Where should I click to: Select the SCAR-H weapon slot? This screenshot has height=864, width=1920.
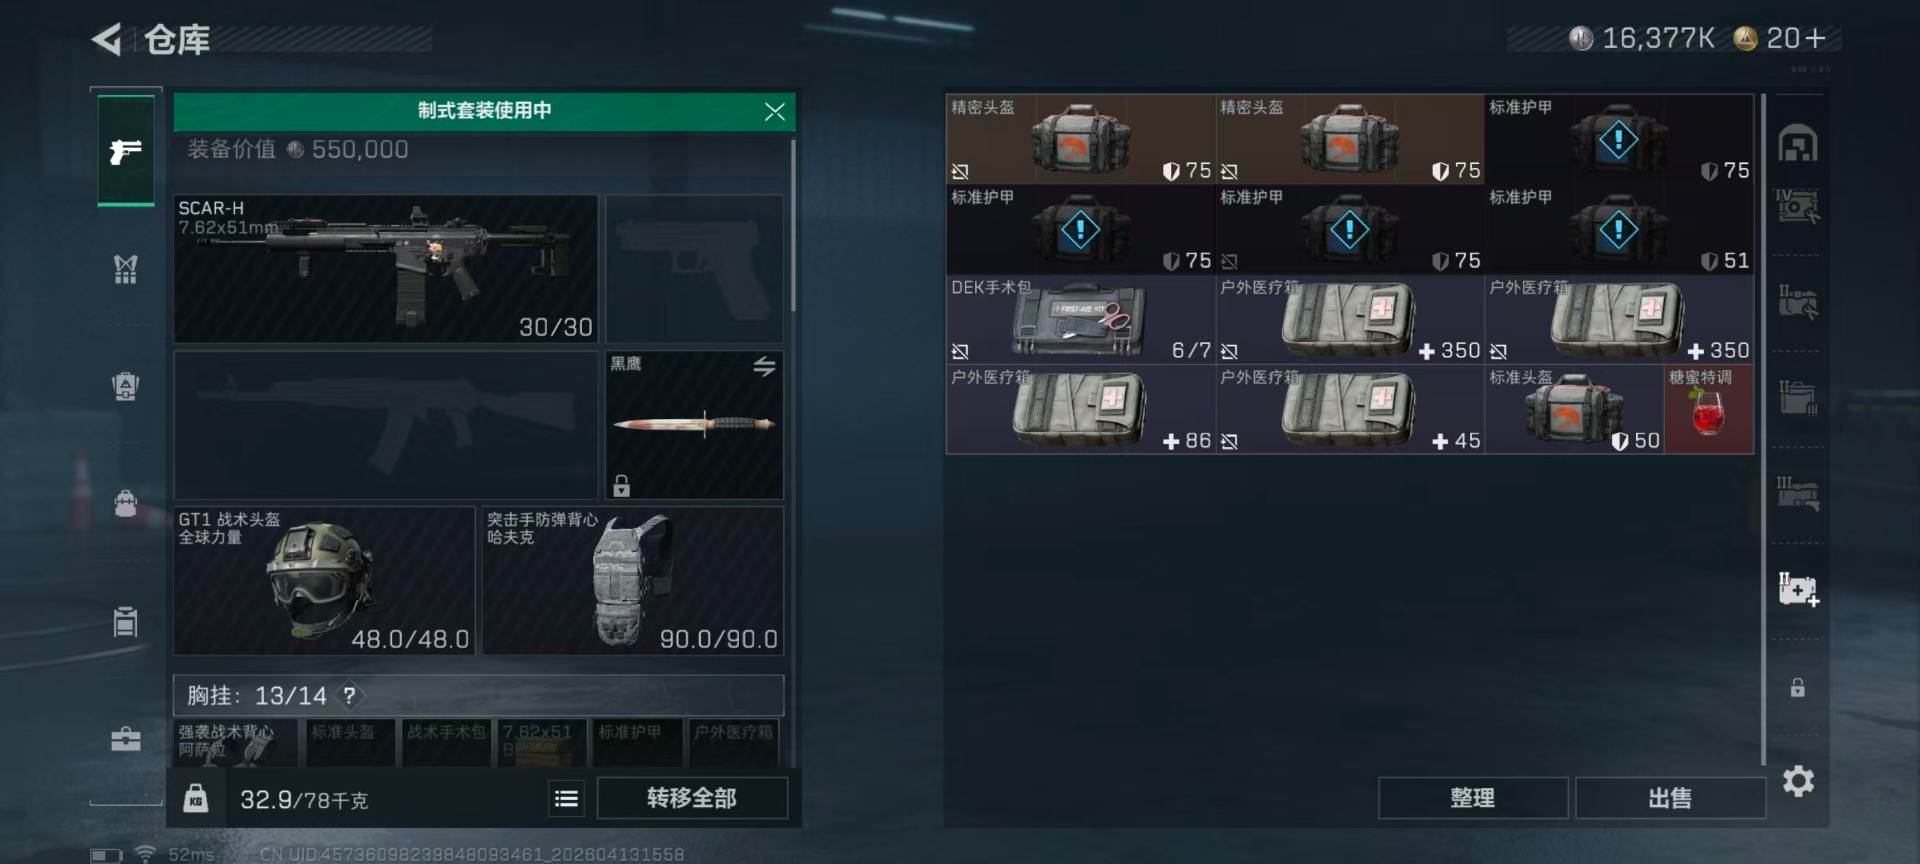(386, 269)
